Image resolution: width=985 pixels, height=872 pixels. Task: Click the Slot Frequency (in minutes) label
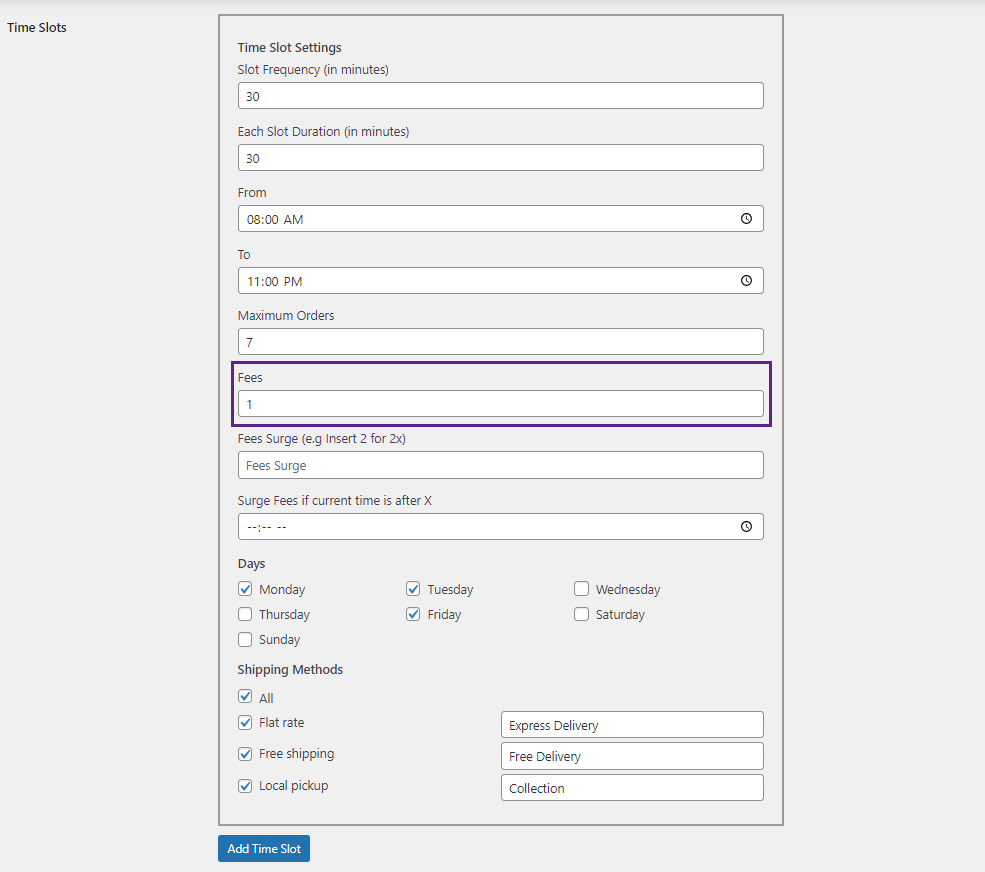point(313,70)
